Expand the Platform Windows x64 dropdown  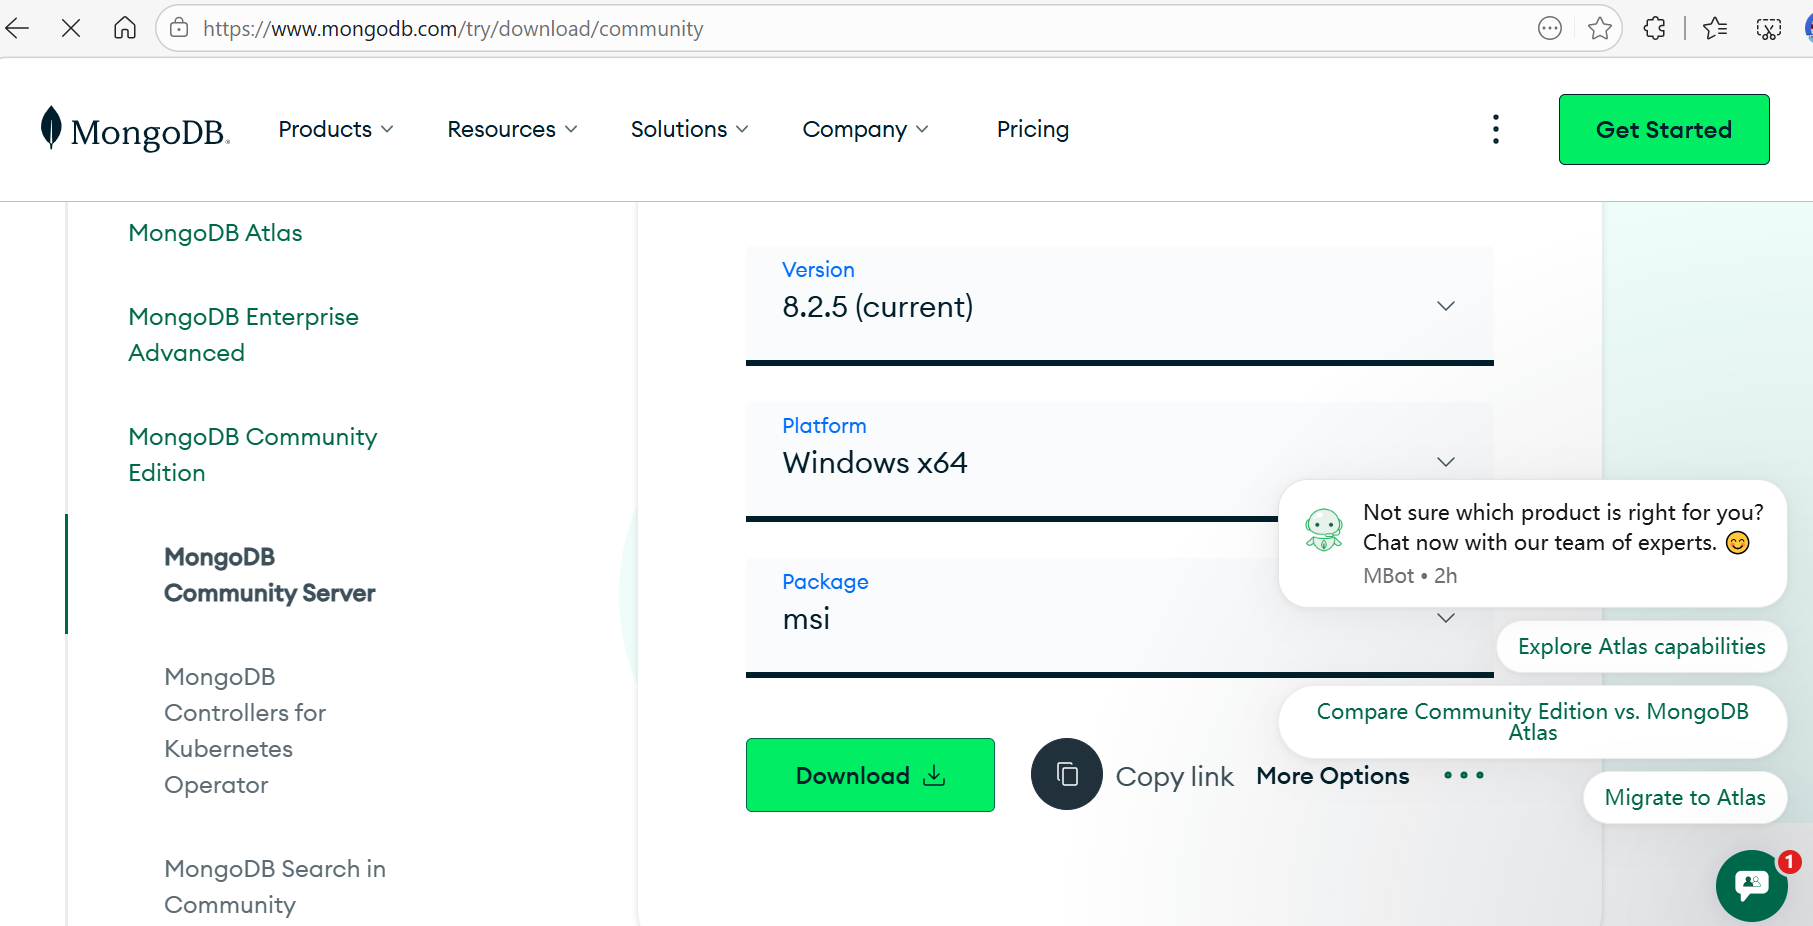pyautogui.click(x=1120, y=461)
